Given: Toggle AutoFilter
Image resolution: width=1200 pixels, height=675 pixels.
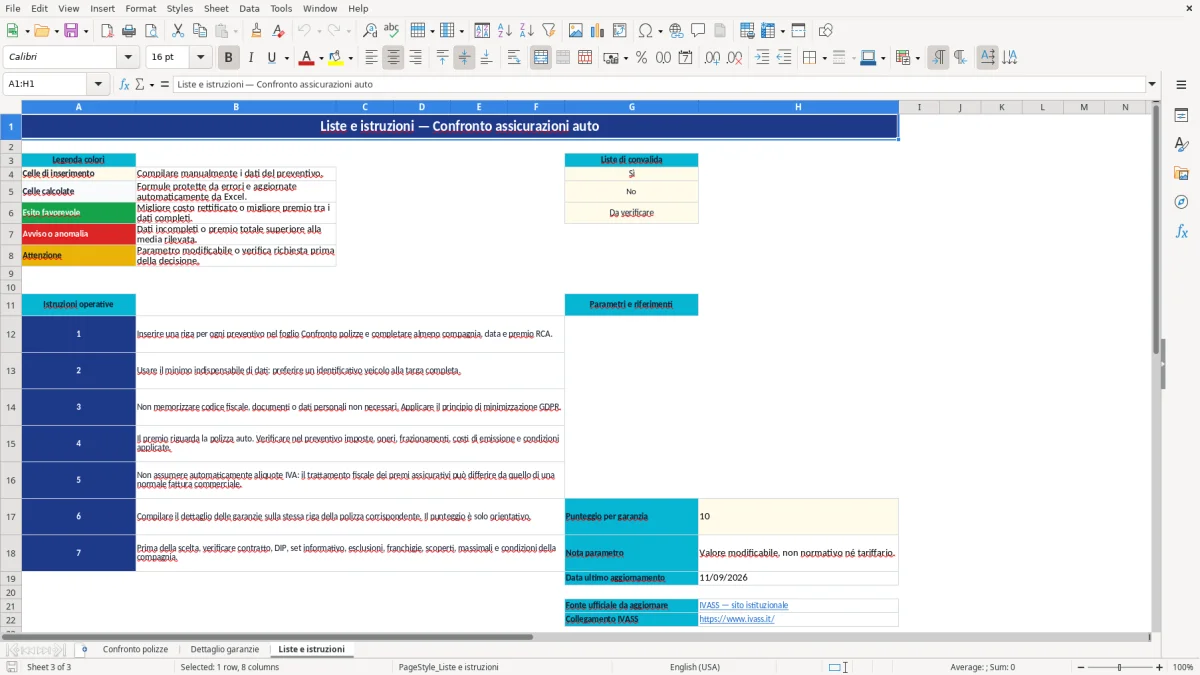Looking at the screenshot, I should tap(548, 31).
